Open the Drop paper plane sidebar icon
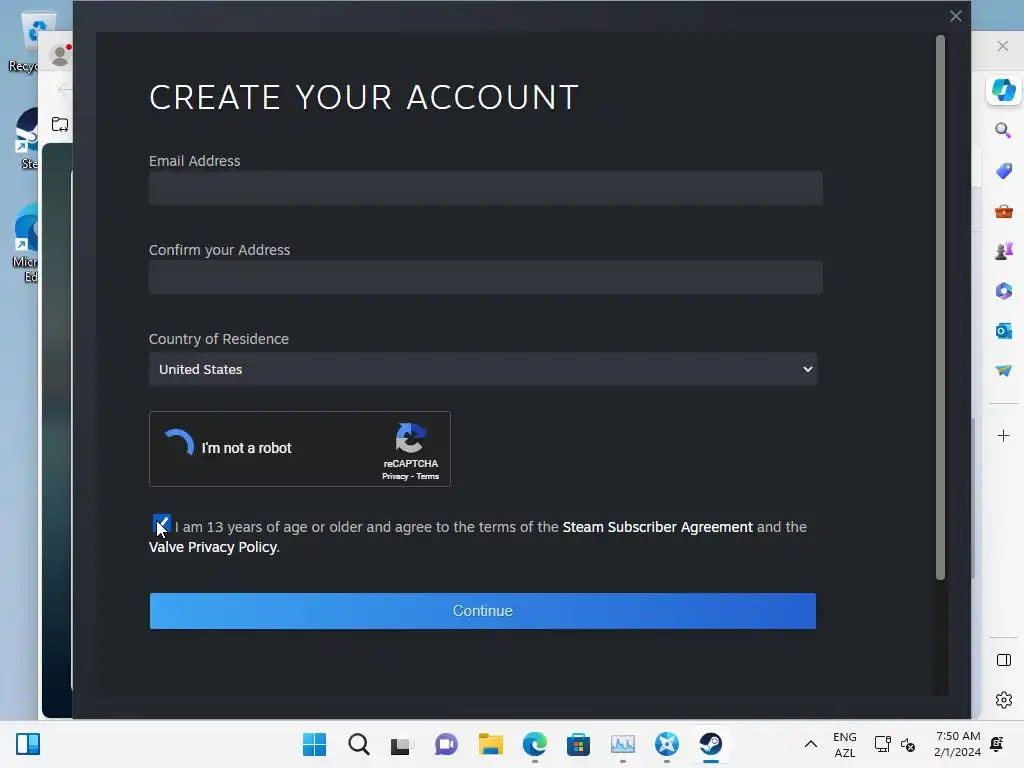The image size is (1024, 768). [1004, 370]
